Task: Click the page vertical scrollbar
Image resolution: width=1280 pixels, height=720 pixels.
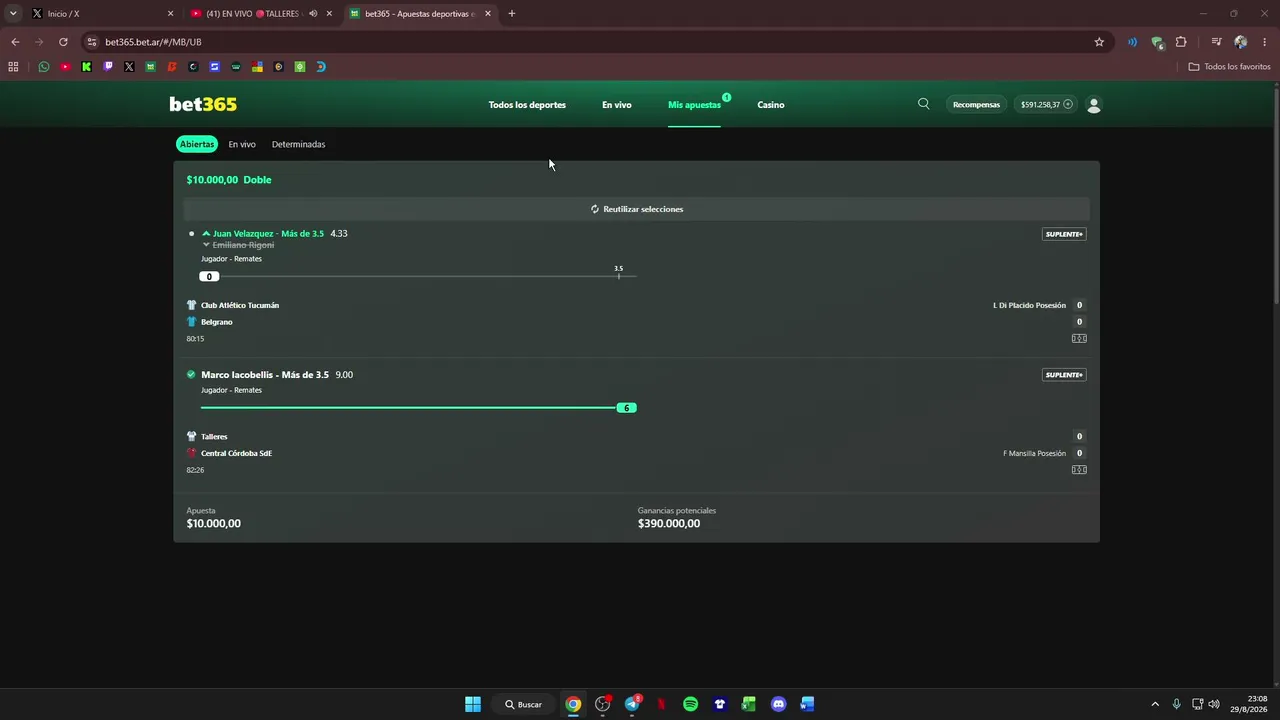Action: (1276, 195)
